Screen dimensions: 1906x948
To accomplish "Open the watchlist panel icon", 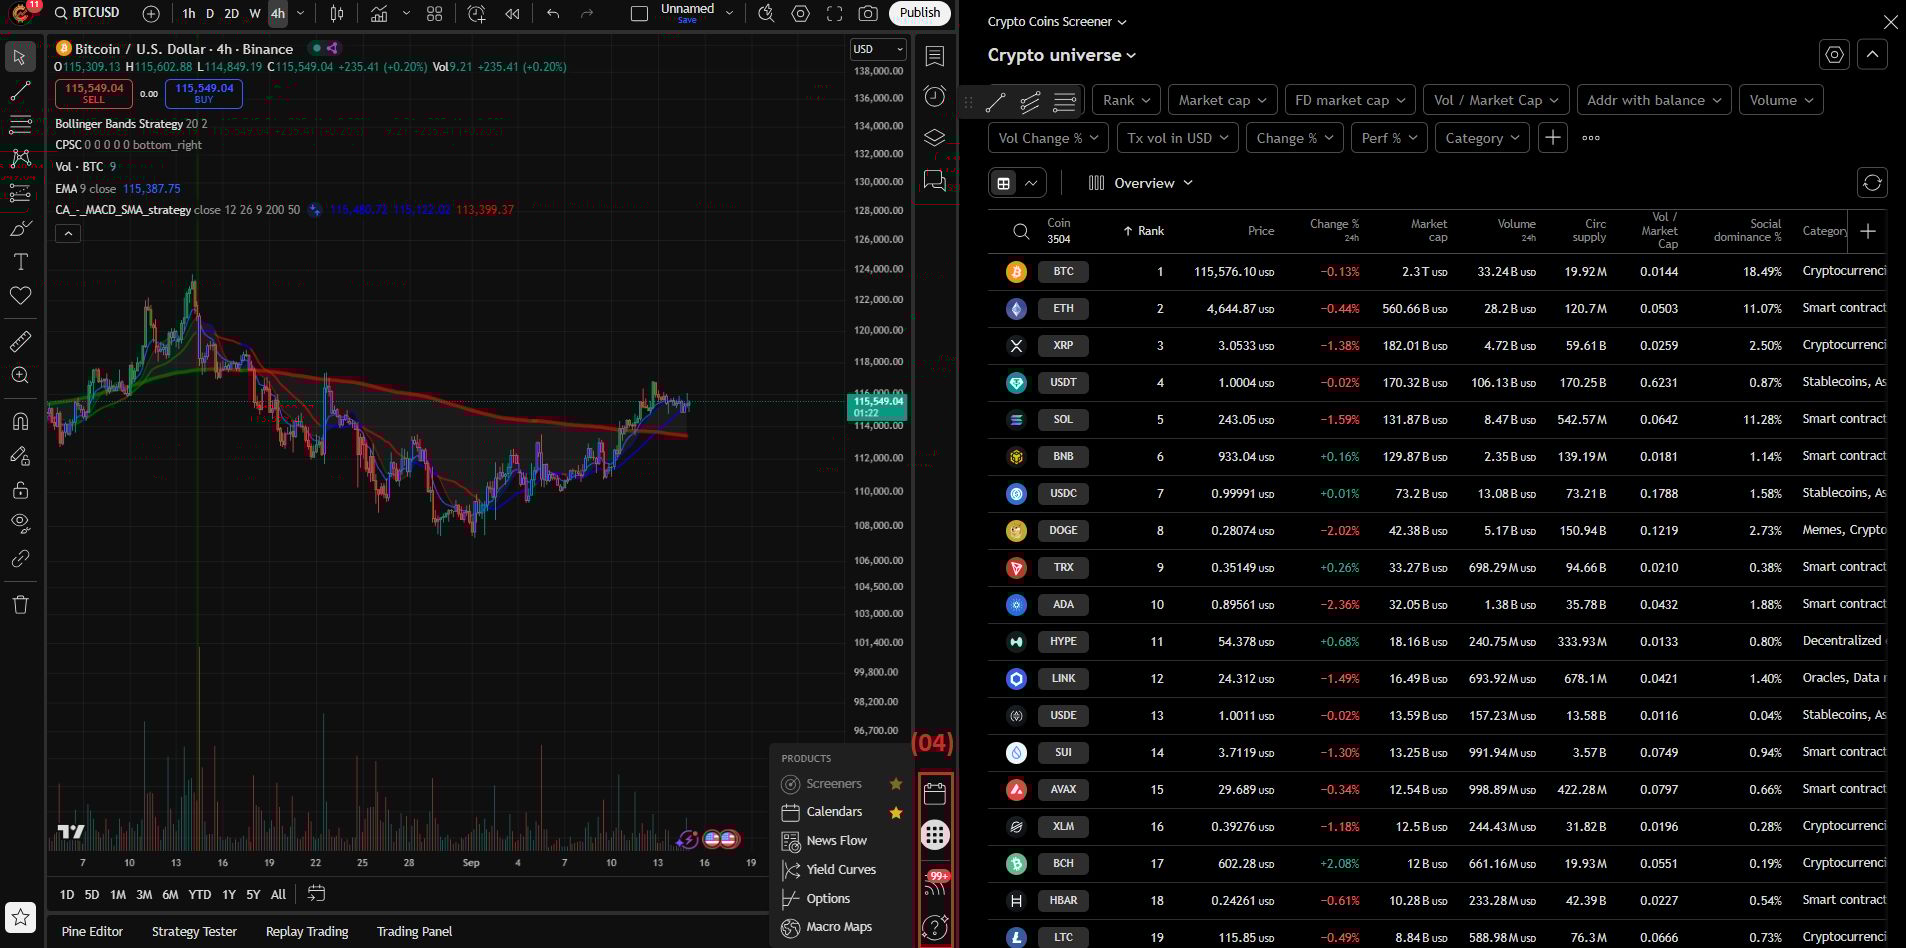I will pos(934,57).
